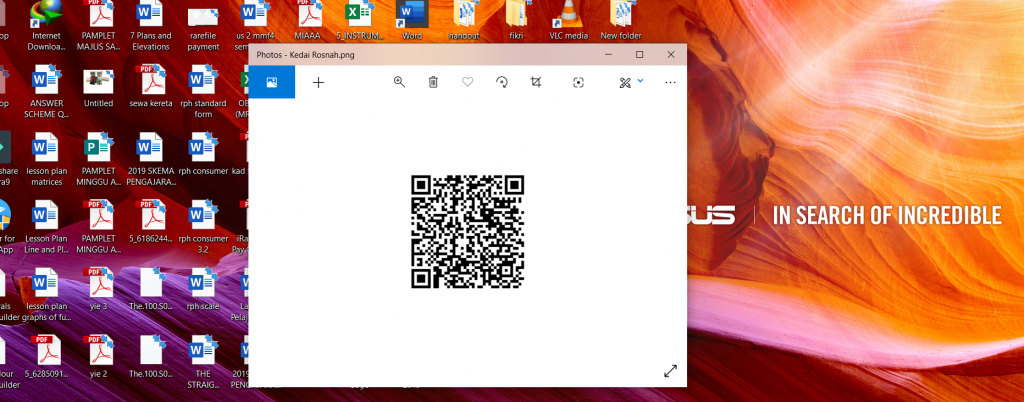Select the sewa kereta PDF icon
1024x402 pixels.
(151, 87)
